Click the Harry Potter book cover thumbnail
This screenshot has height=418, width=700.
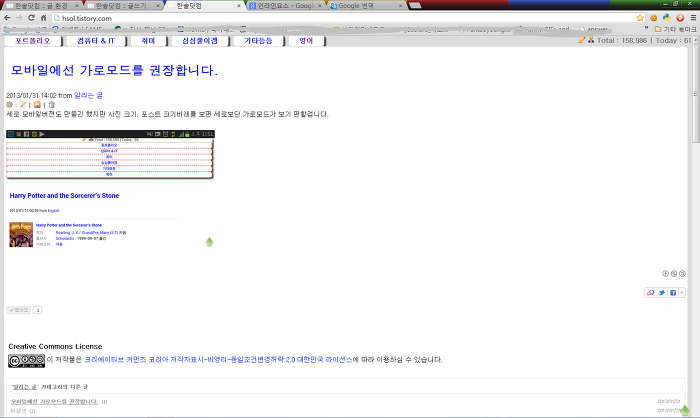(21, 234)
